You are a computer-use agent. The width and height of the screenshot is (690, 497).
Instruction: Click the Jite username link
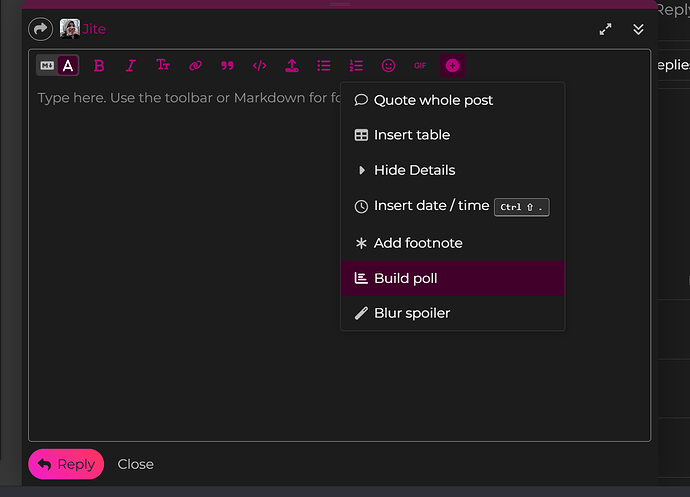coord(94,29)
